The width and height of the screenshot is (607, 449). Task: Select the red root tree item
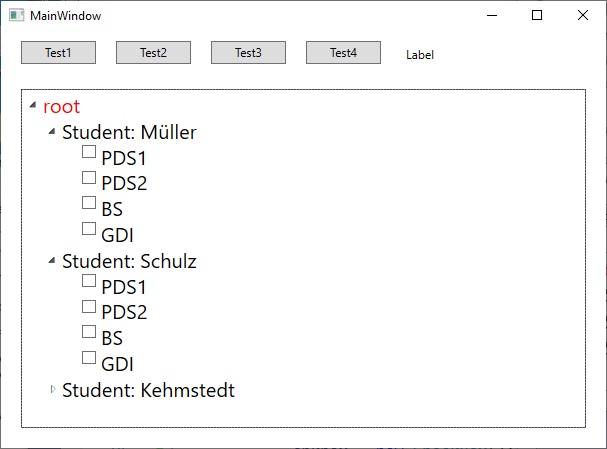pyautogui.click(x=61, y=107)
